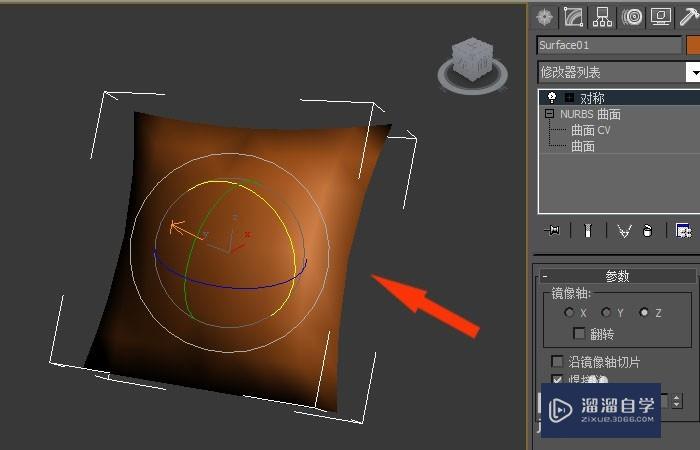Open the Hierarchy panel tab
The width and height of the screenshot is (700, 450).
[x=602, y=18]
